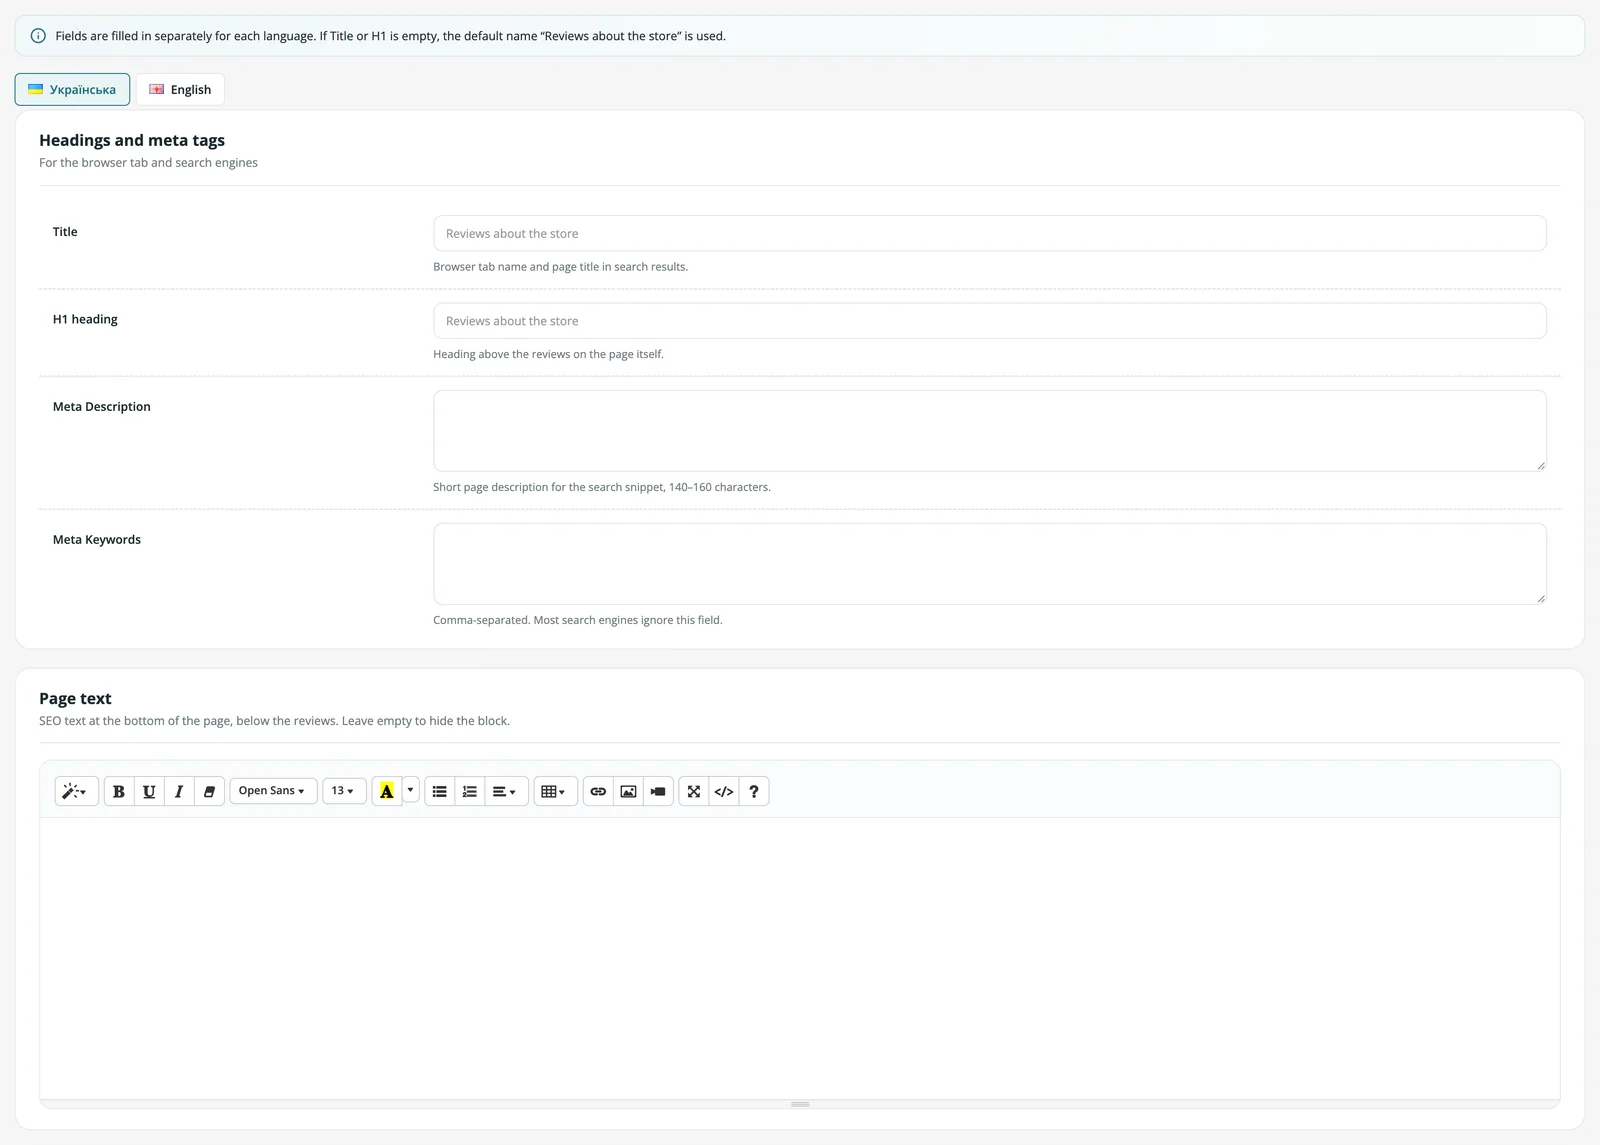This screenshot has height=1145, width=1600.
Task: Click the insert picture icon
Action: point(628,791)
